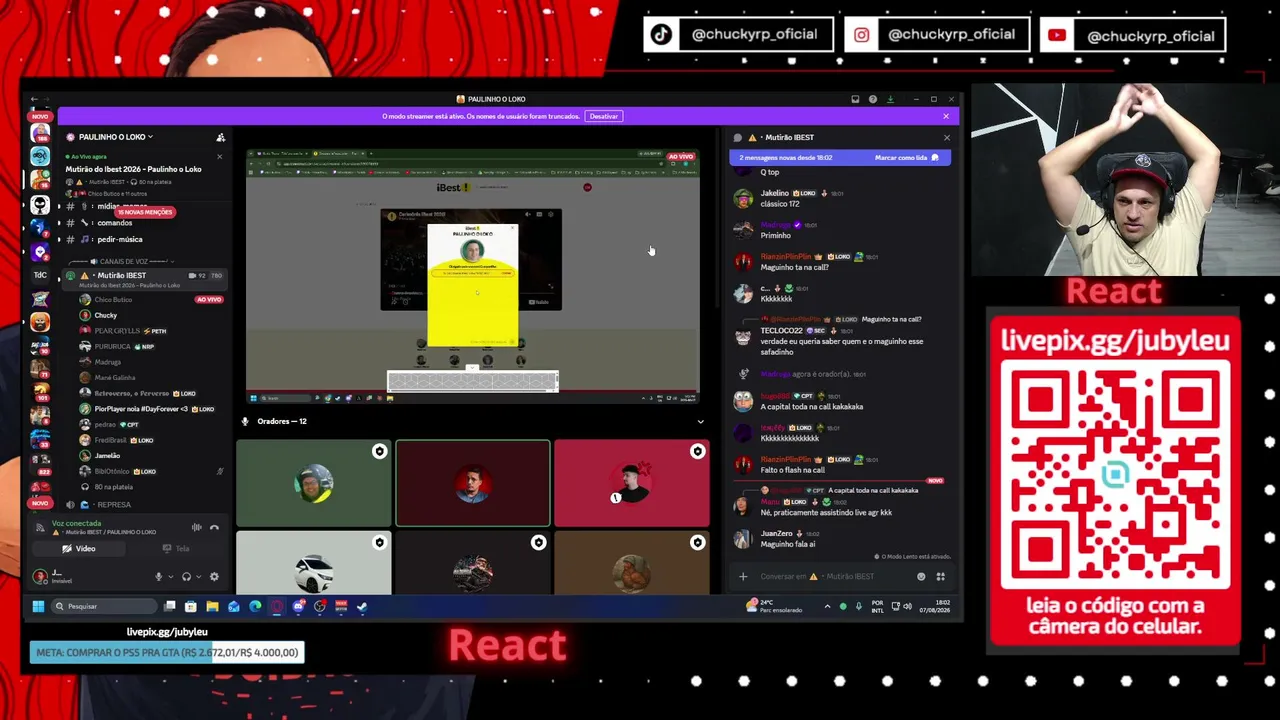Open Steam from the taskbar
This screenshot has height=720, width=1280.
[362, 606]
